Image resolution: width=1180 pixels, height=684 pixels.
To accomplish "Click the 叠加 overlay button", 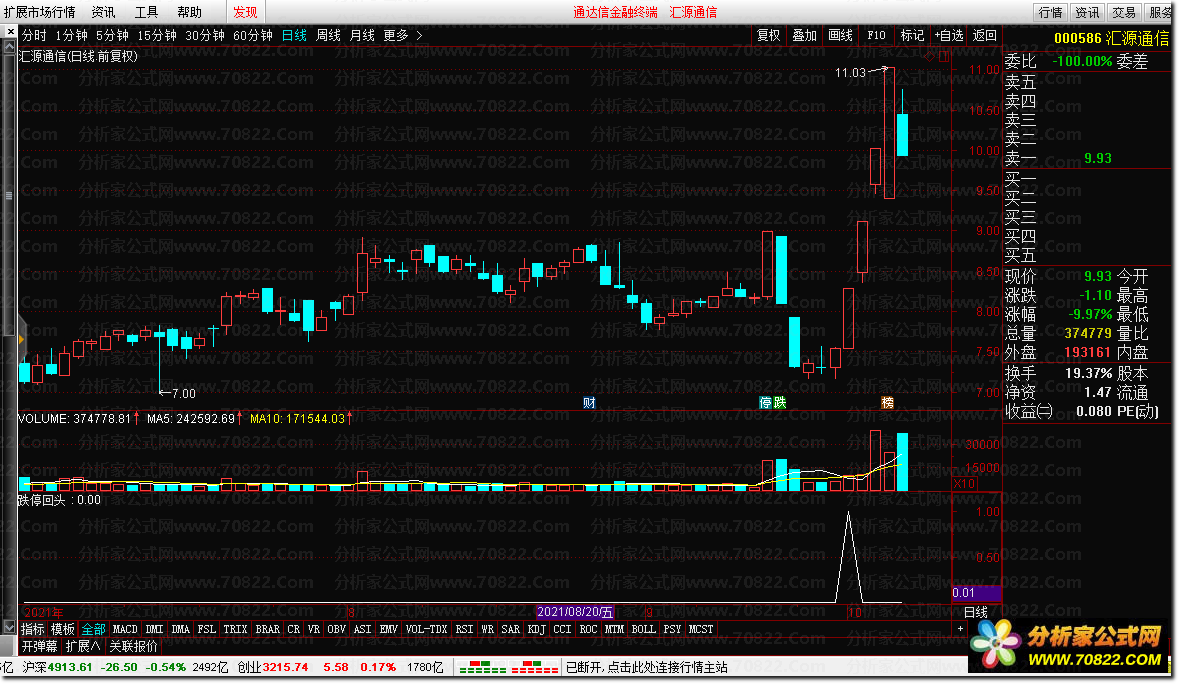I will (x=804, y=35).
